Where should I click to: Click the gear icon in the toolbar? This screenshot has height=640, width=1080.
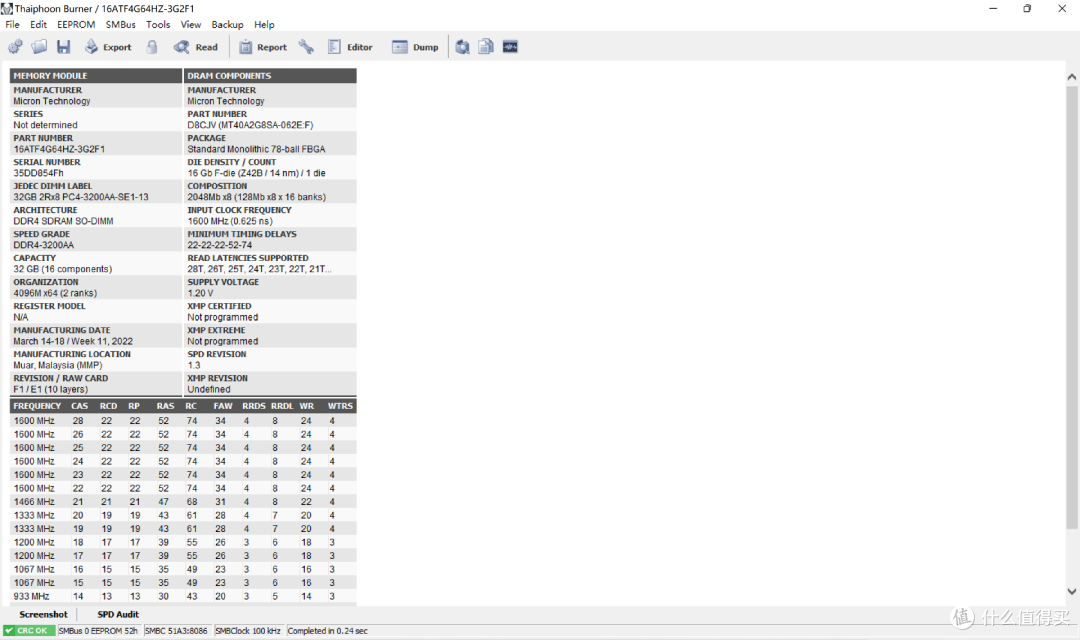click(15, 47)
